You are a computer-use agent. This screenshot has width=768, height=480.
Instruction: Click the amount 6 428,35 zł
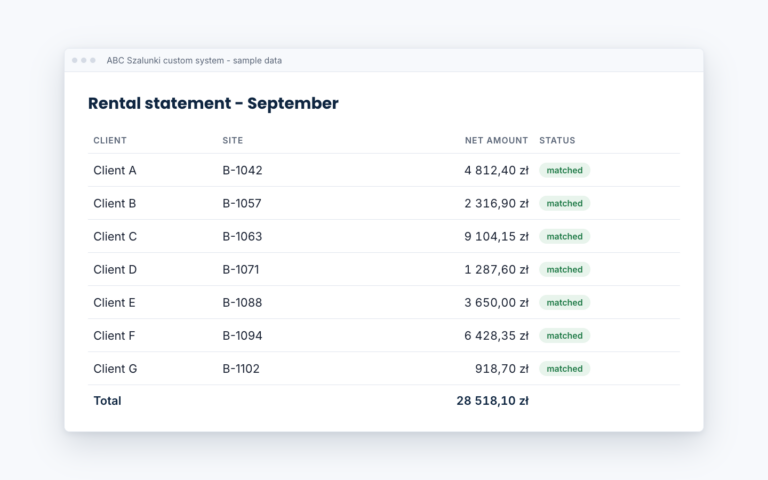tap(497, 336)
